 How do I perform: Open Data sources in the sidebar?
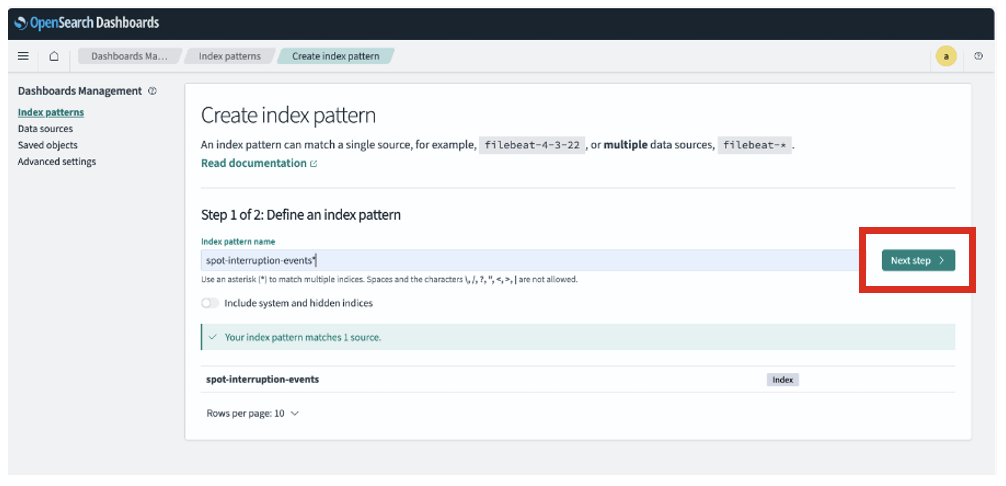point(45,129)
